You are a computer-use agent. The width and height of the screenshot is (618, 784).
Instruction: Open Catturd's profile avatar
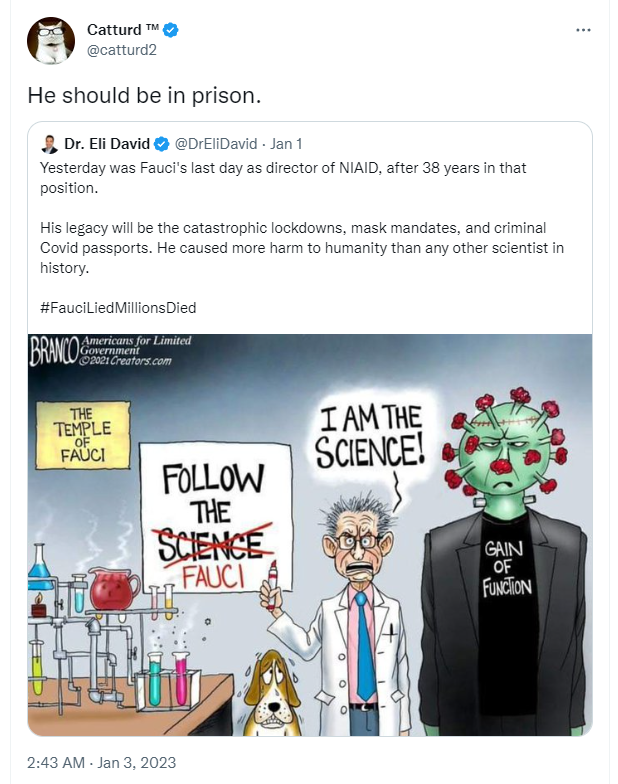[x=50, y=41]
